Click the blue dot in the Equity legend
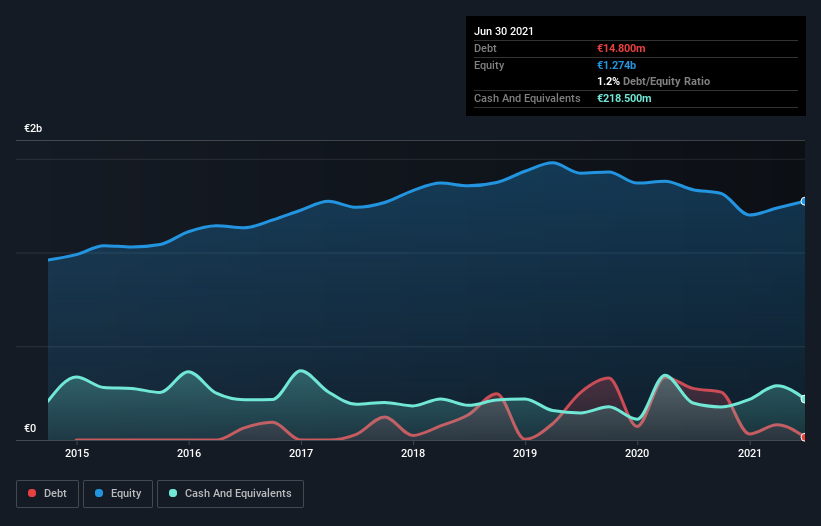Image resolution: width=821 pixels, height=526 pixels. (x=101, y=494)
